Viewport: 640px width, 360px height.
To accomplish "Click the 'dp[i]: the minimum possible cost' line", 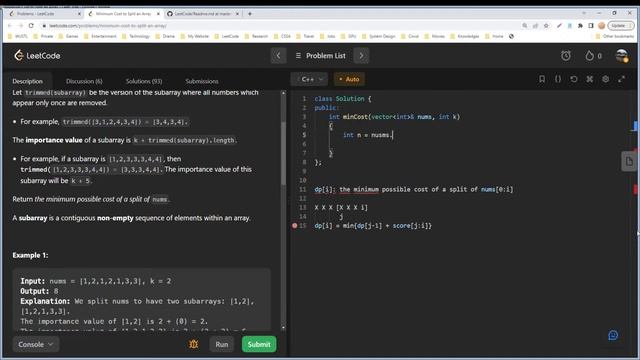I will point(414,189).
